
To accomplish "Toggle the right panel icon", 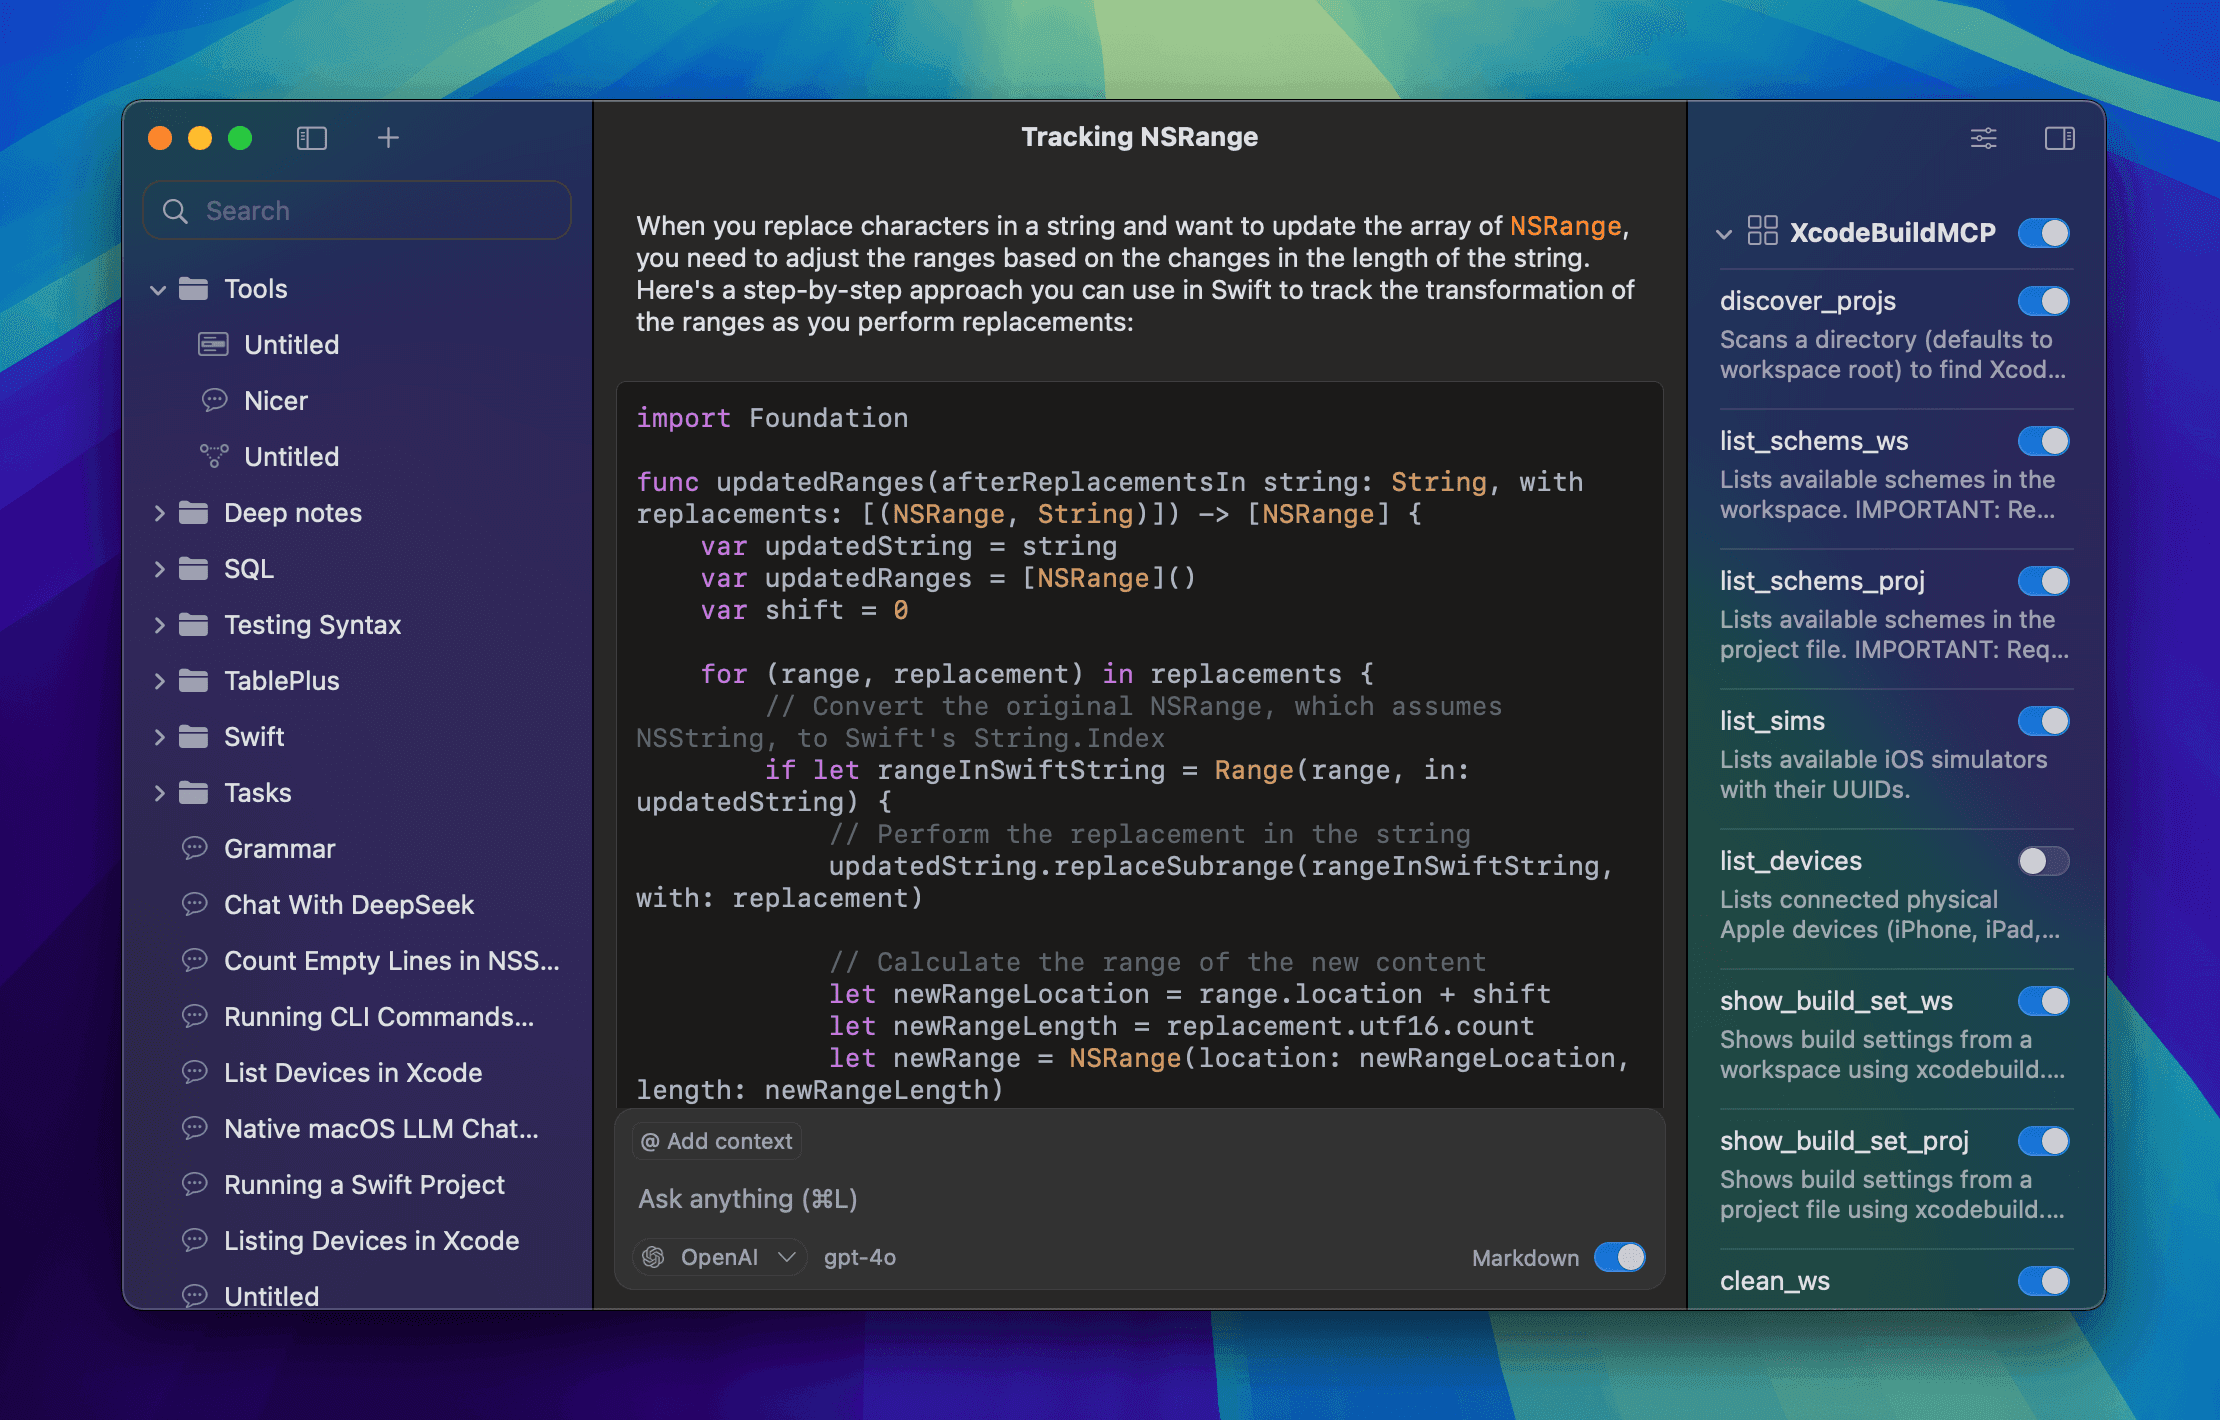I will coord(2060,138).
